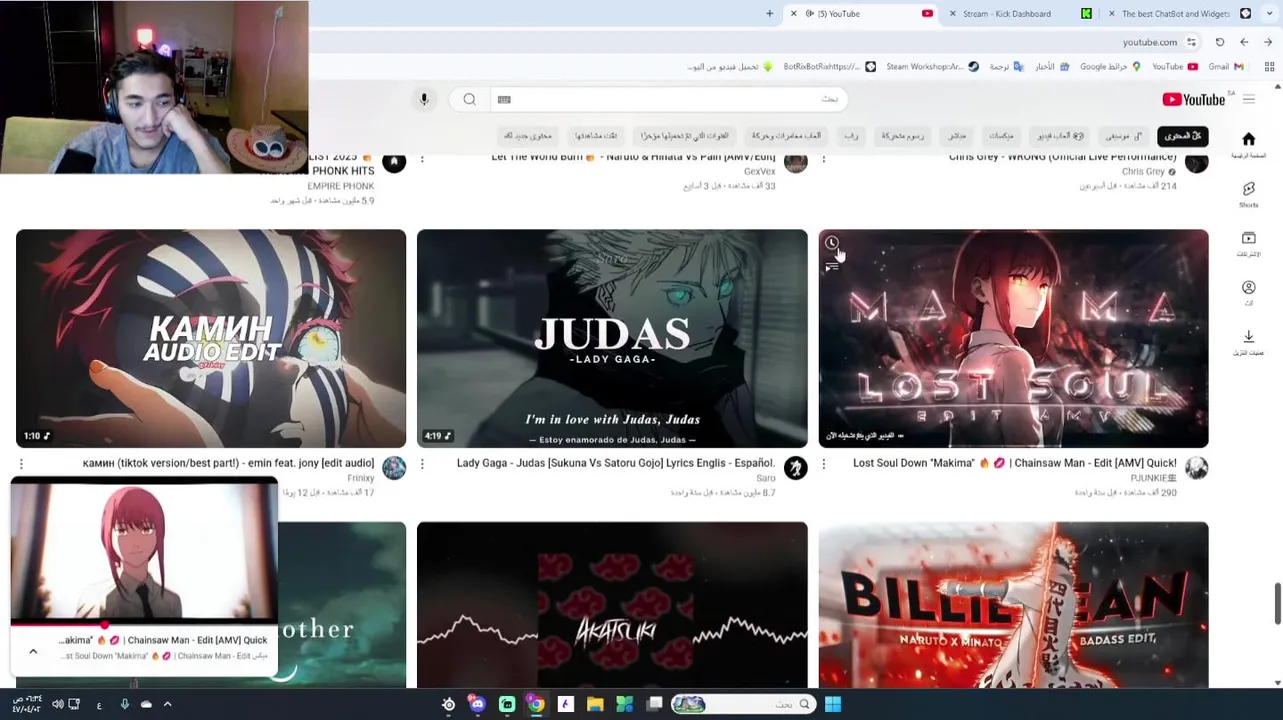Viewport: 1283px width, 720px height.
Task: Open a new browser tab
Action: coord(769,14)
